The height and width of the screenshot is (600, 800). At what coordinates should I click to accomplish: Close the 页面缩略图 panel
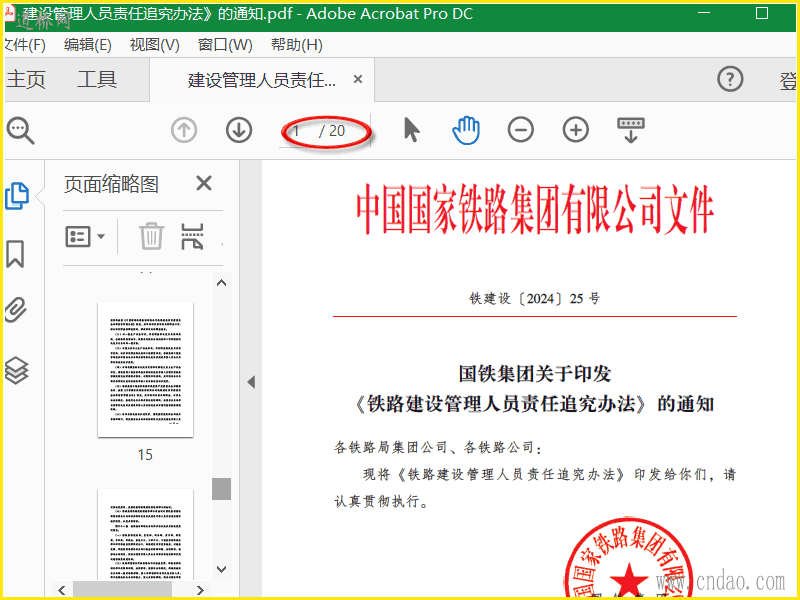click(204, 183)
